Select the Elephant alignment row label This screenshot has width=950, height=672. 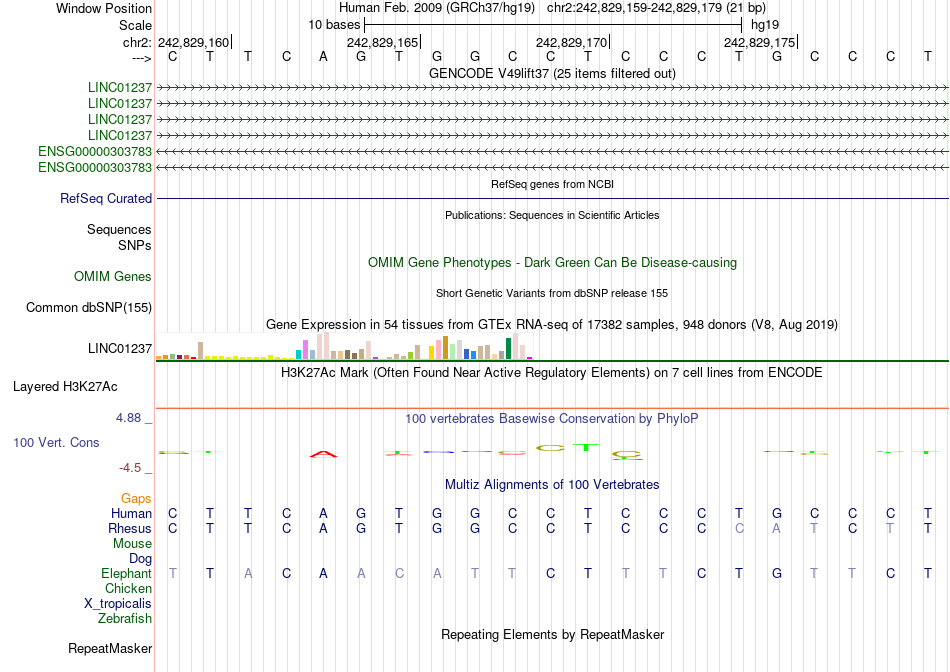point(126,573)
